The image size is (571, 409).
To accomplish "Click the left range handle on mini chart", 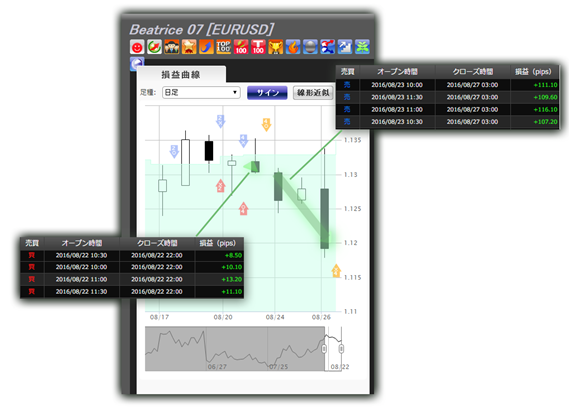I will pos(324,349).
